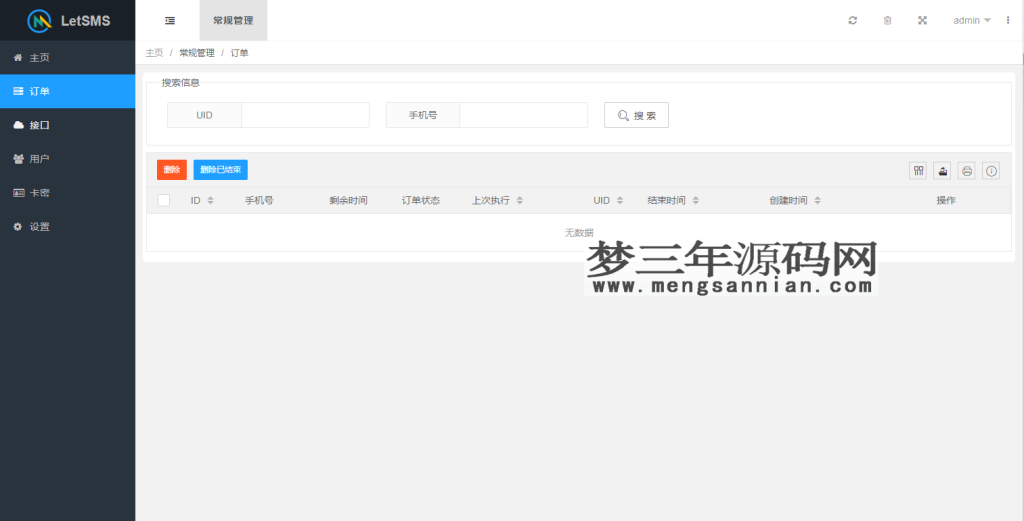Open the 设置 sidebar item
This screenshot has width=1024, height=521.
coord(67,227)
